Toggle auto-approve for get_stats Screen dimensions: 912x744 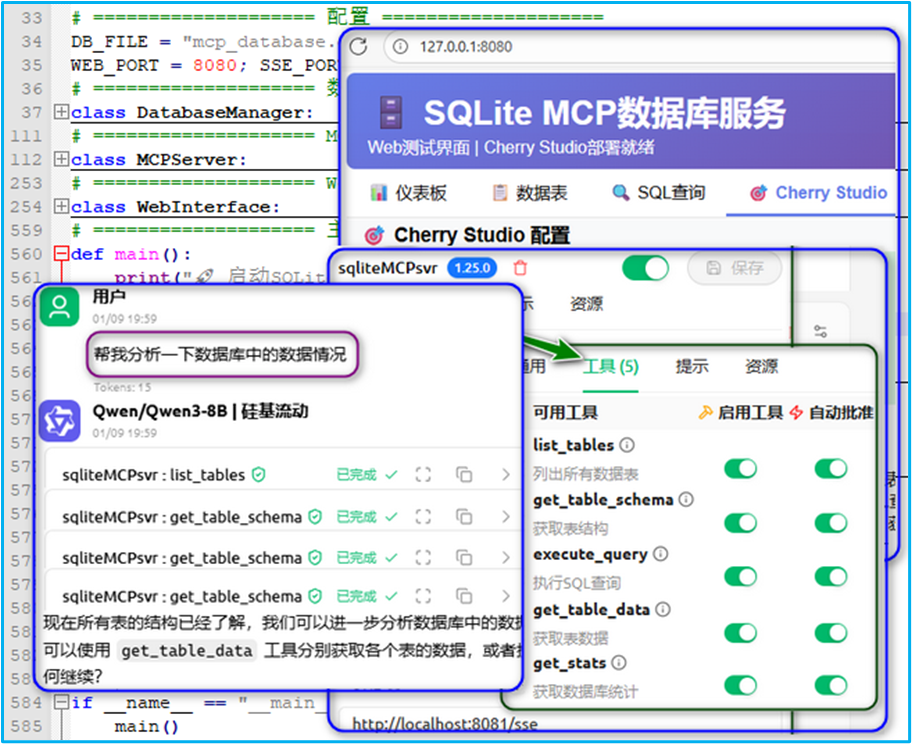[831, 685]
